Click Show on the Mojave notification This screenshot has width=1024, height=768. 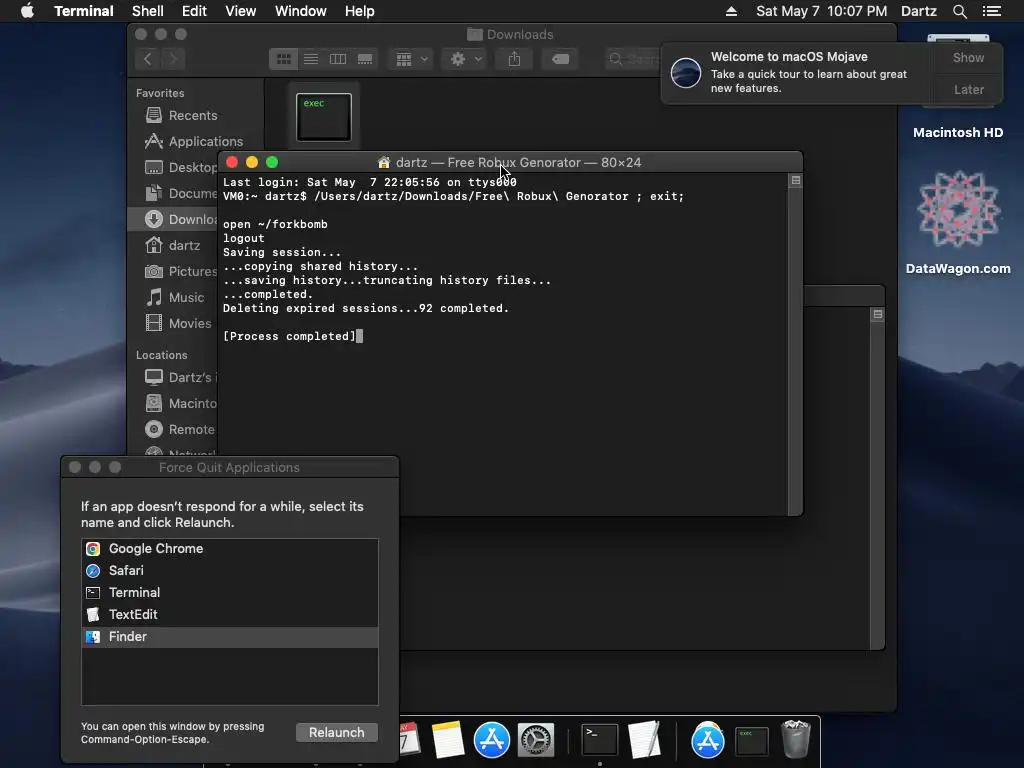coord(968,57)
